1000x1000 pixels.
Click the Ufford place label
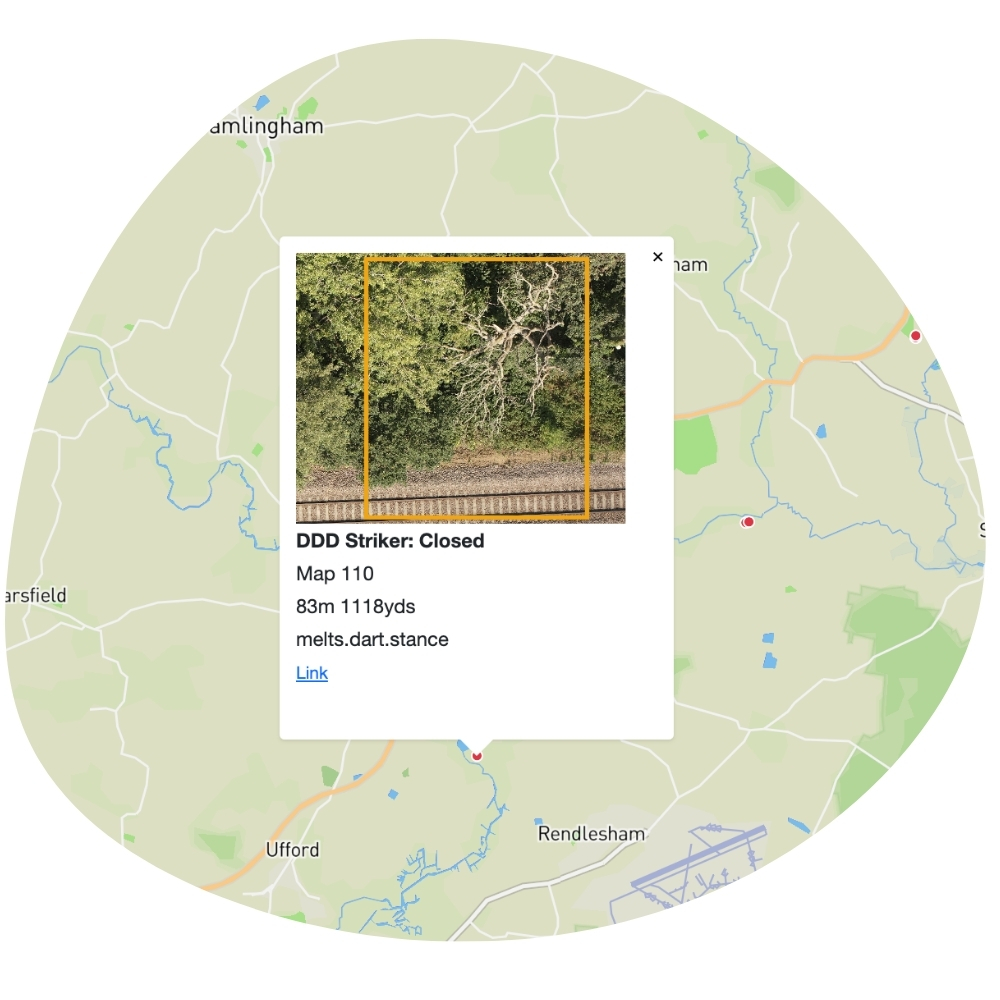click(x=292, y=850)
